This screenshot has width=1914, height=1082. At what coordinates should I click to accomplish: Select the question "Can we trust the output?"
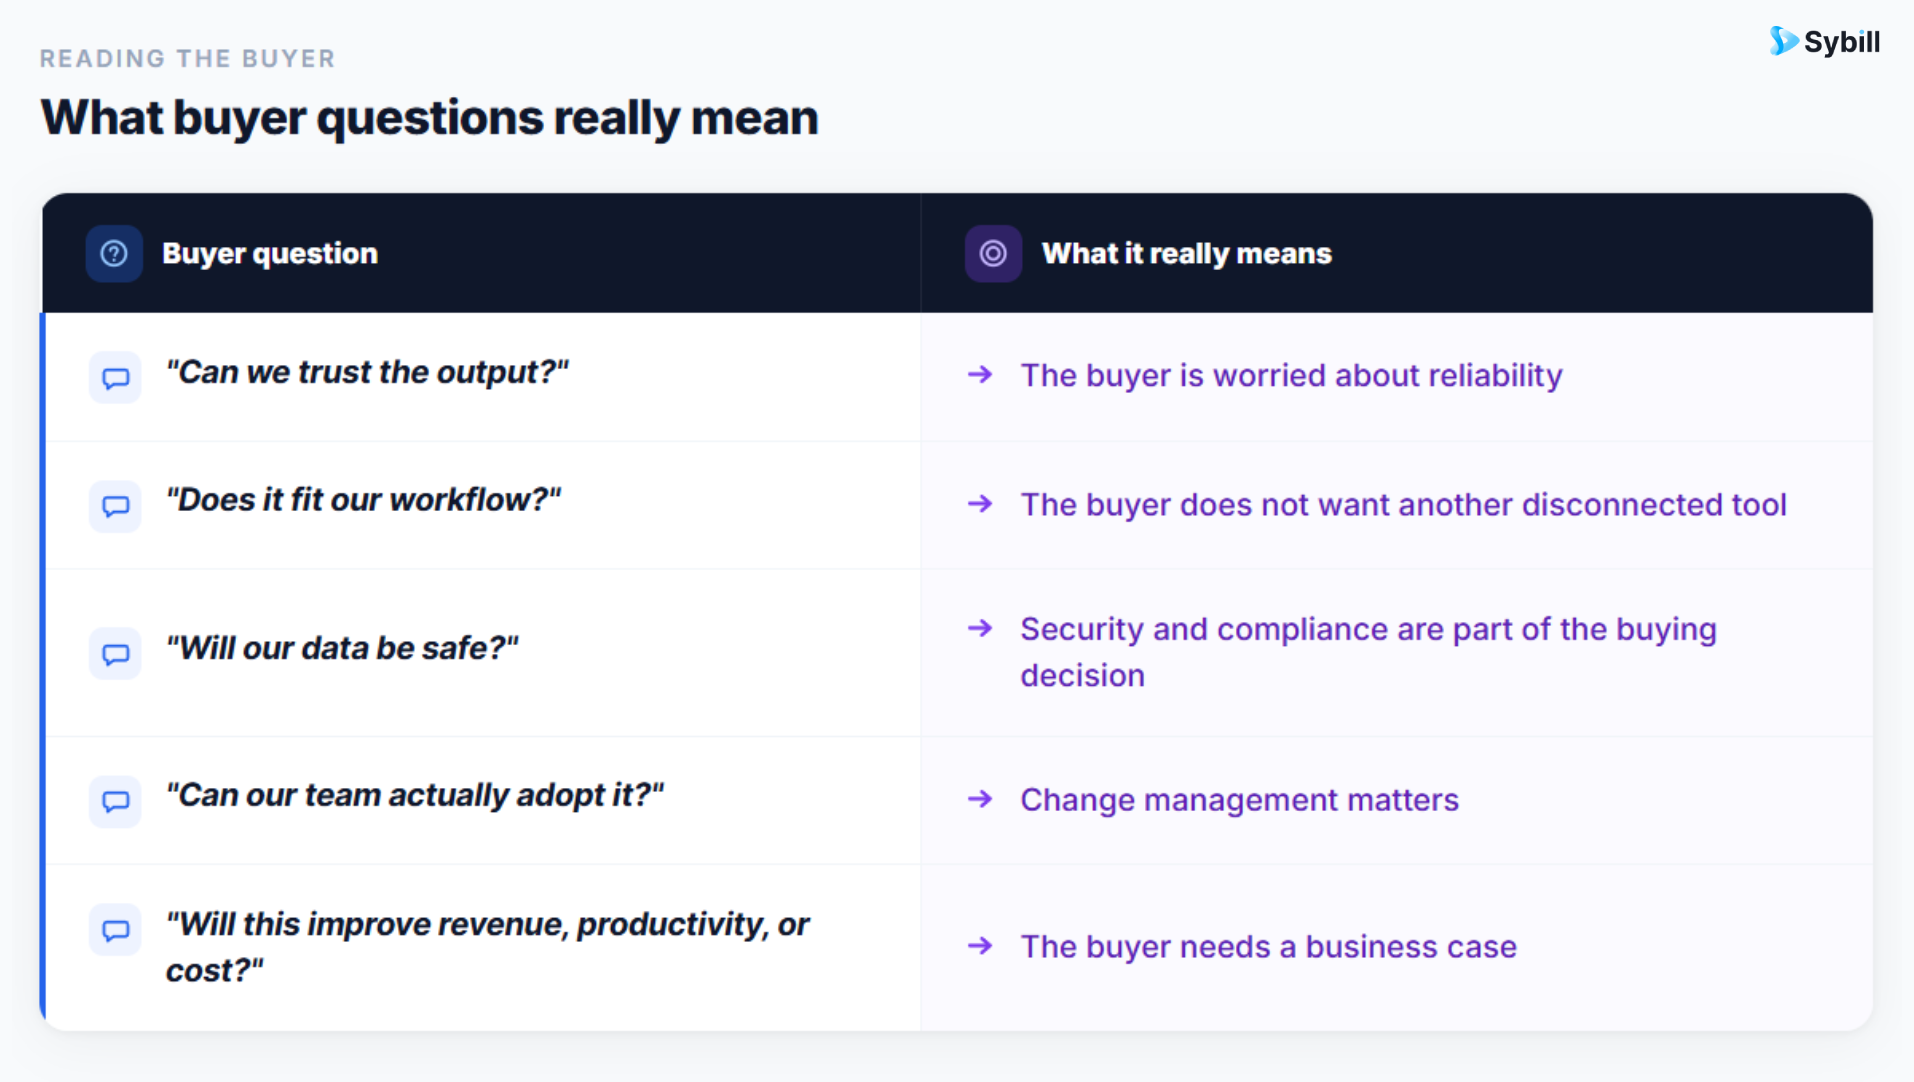367,372
